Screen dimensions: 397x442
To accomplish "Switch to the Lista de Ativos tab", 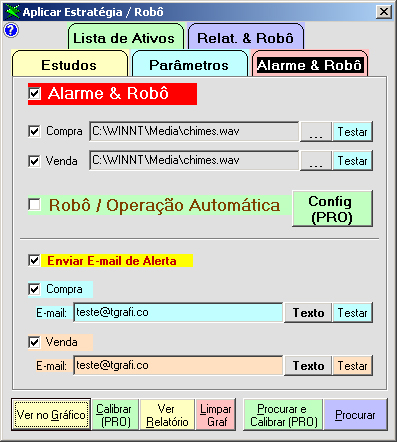I will click(125, 37).
